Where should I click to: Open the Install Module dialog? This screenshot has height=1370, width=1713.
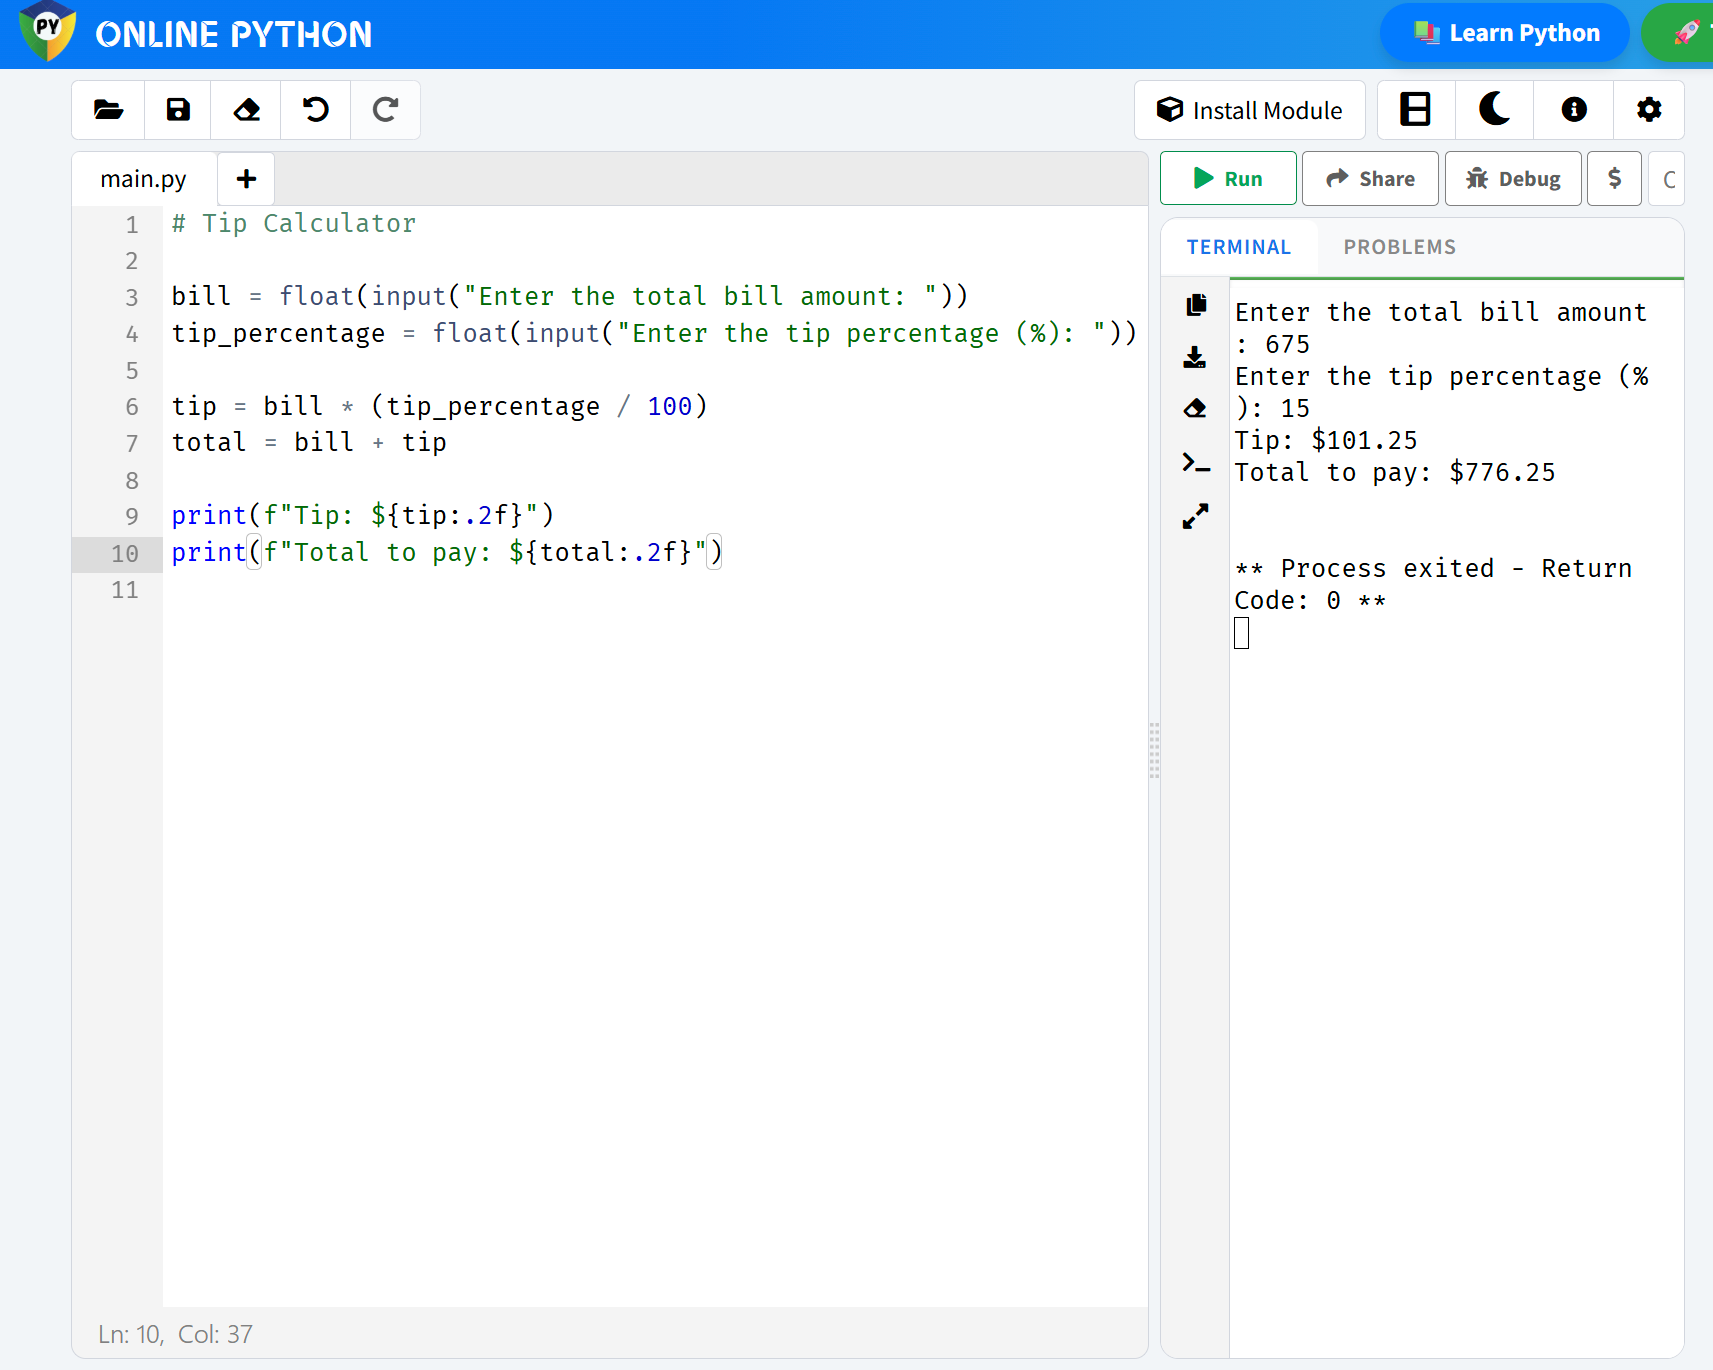coord(1250,110)
